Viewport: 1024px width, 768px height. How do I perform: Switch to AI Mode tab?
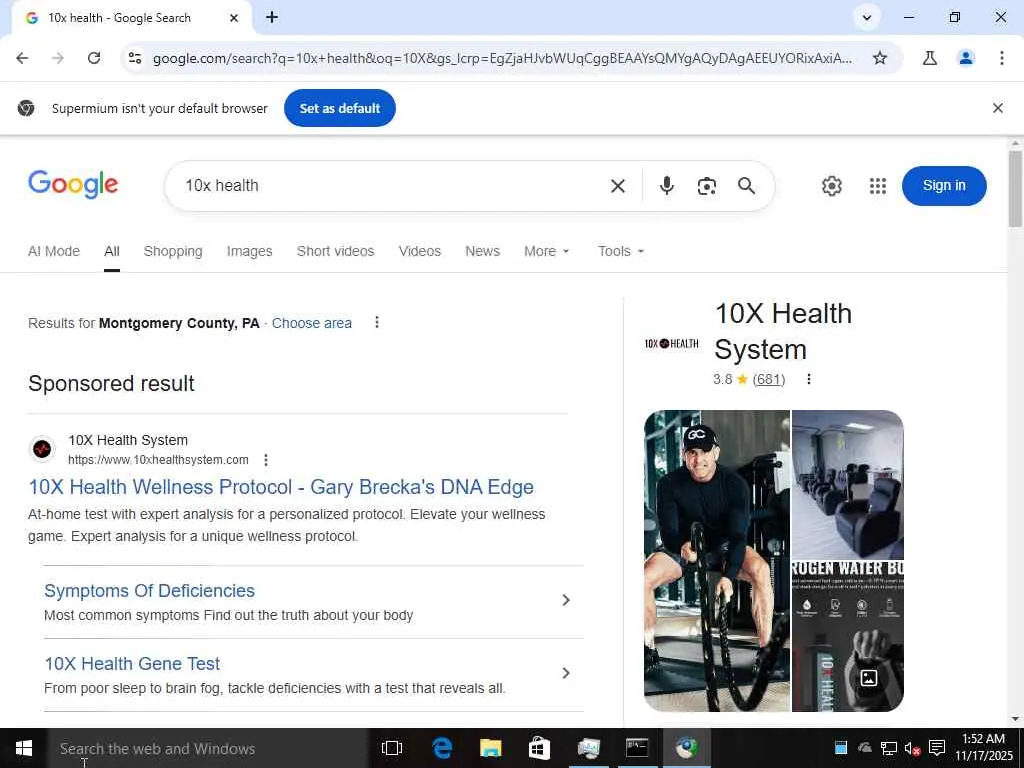click(54, 251)
